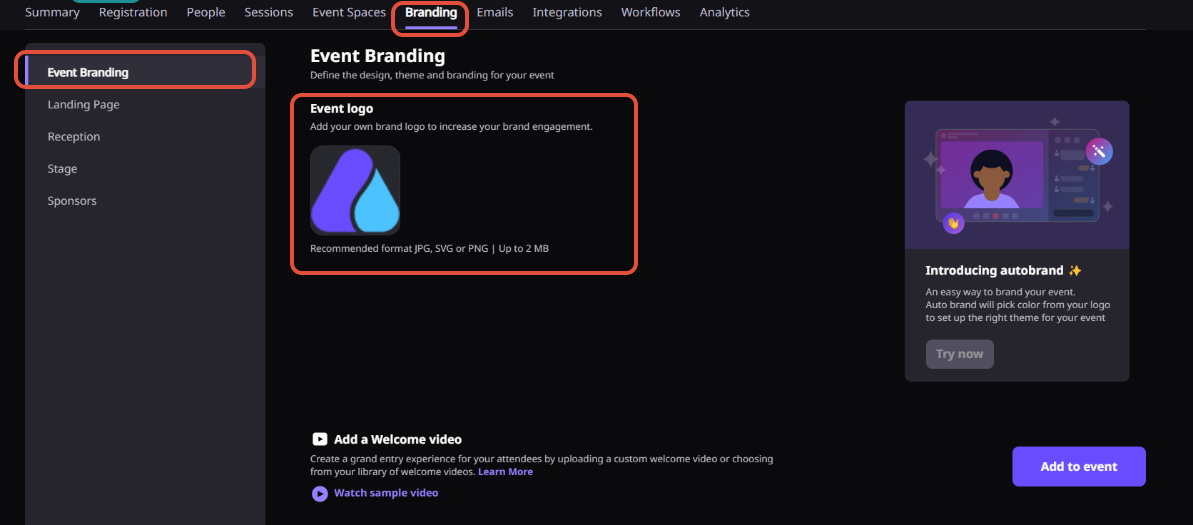Viewport: 1193px width, 525px height.
Task: Go to the People tab
Action: (206, 12)
